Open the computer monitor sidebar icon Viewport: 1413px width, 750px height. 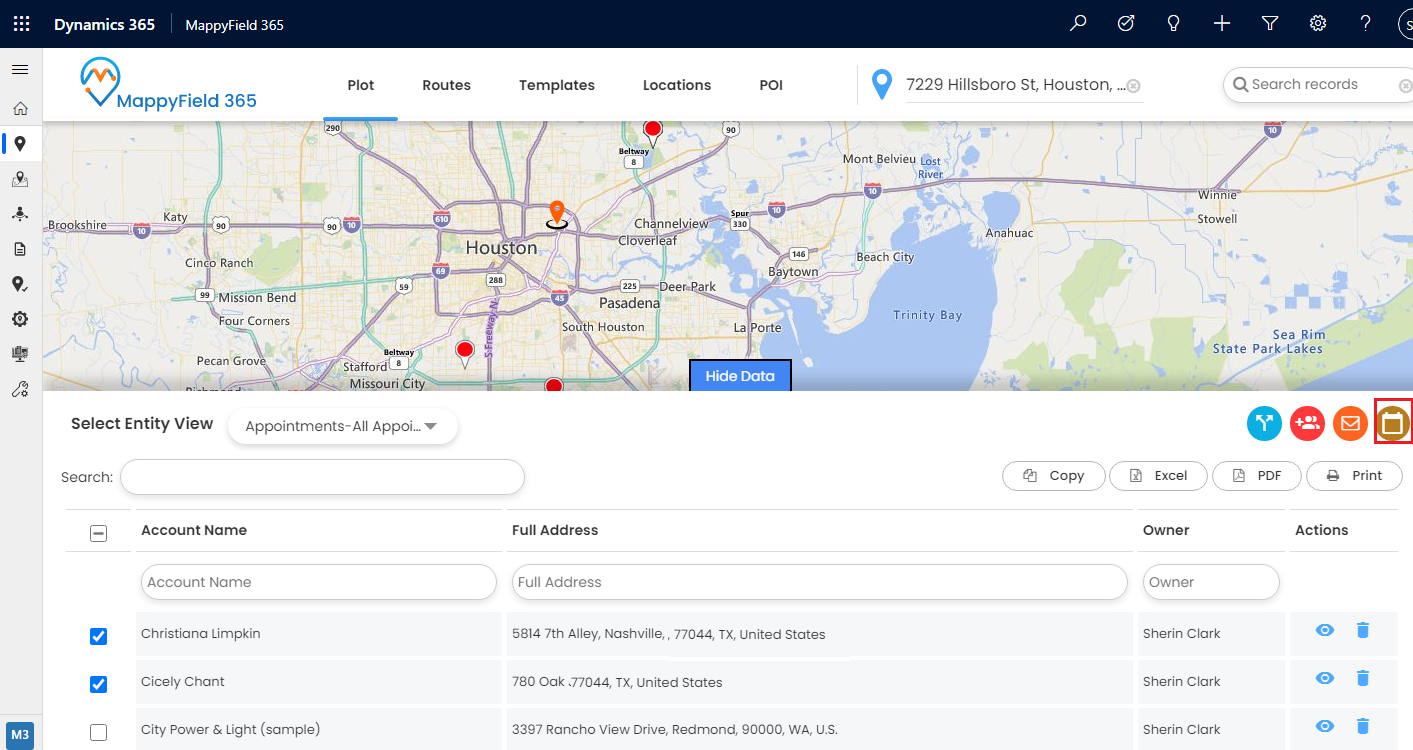pos(20,354)
